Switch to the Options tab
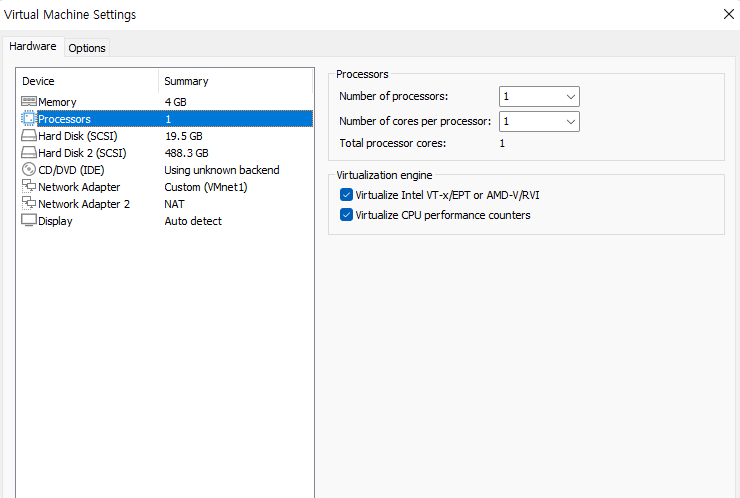This screenshot has height=498, width=740. 87,48
